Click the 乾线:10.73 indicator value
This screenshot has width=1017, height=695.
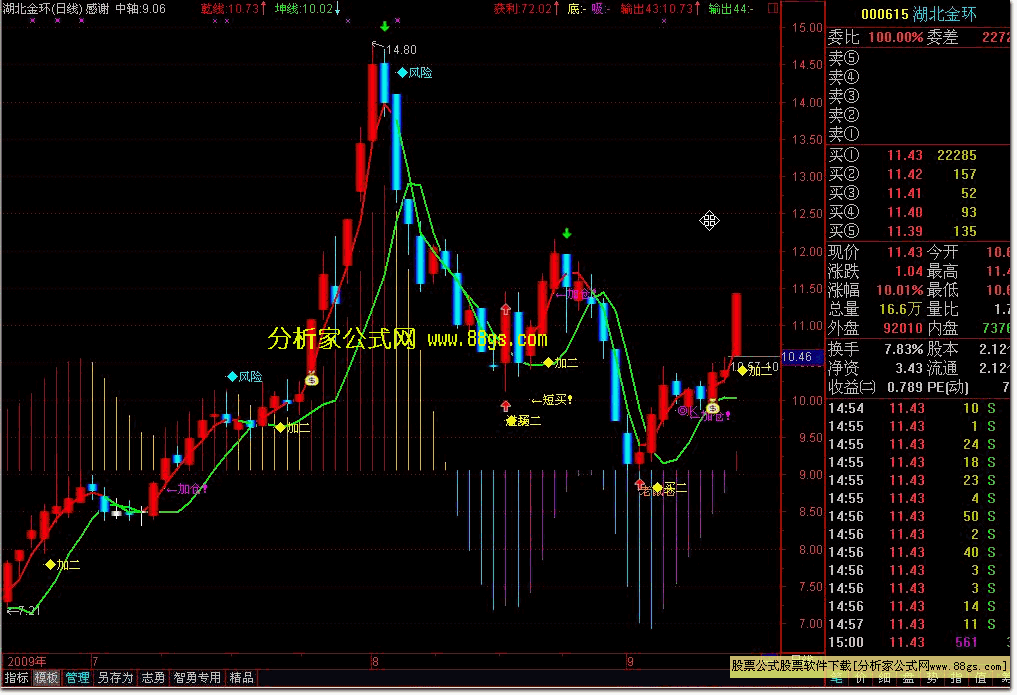pyautogui.click(x=233, y=8)
